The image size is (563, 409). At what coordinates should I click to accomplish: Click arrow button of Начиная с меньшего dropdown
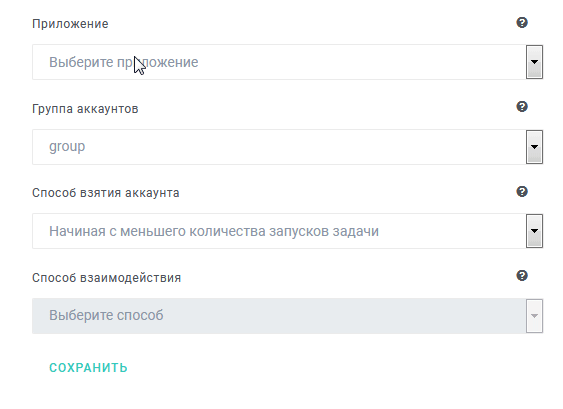[534, 231]
